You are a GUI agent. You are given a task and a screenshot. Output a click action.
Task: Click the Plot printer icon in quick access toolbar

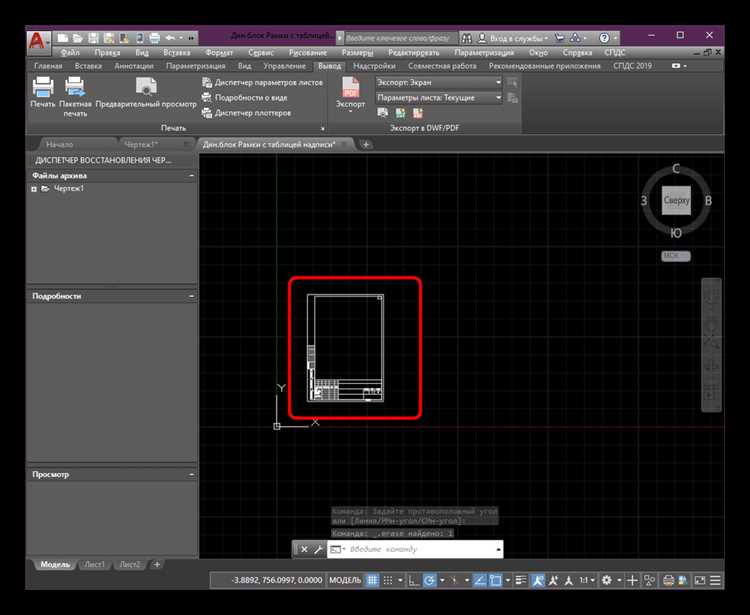point(154,38)
